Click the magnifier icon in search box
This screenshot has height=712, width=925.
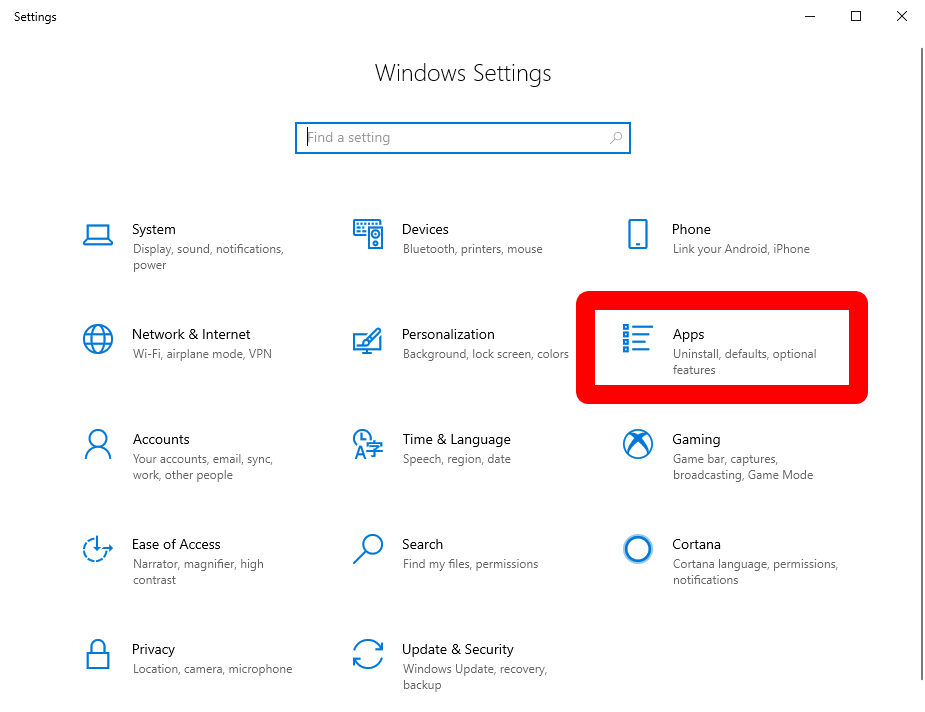click(616, 138)
